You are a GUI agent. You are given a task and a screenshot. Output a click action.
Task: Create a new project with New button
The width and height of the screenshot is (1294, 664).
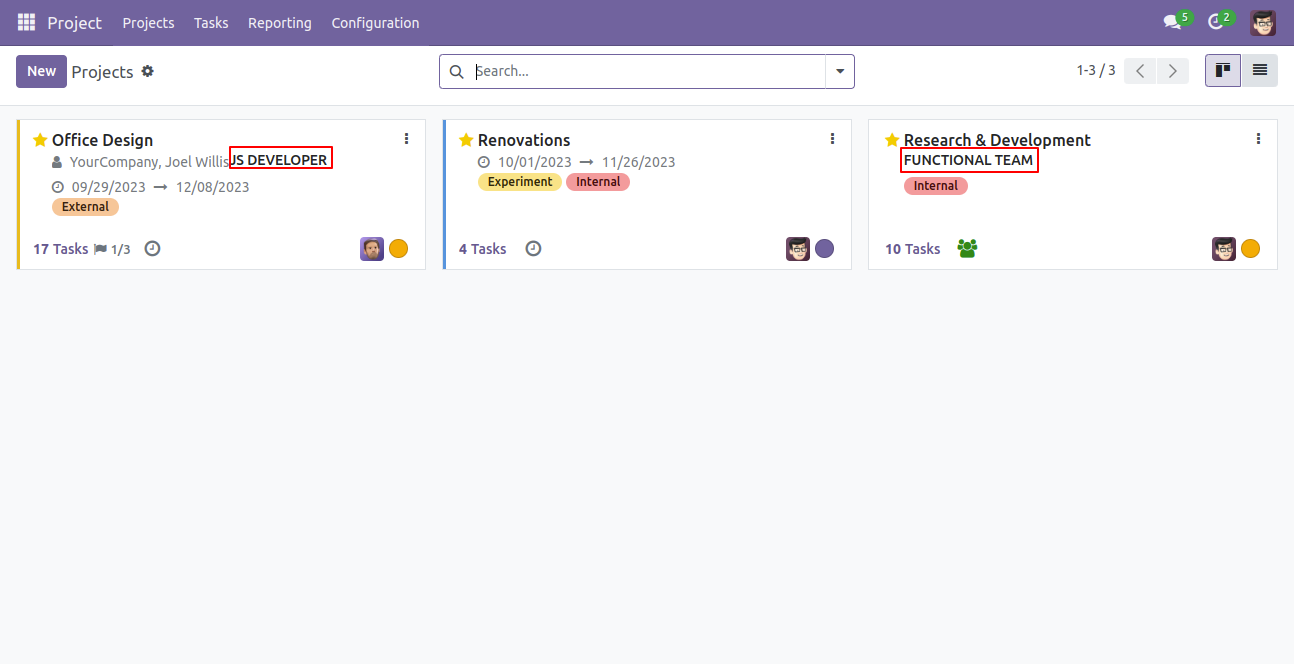click(41, 71)
